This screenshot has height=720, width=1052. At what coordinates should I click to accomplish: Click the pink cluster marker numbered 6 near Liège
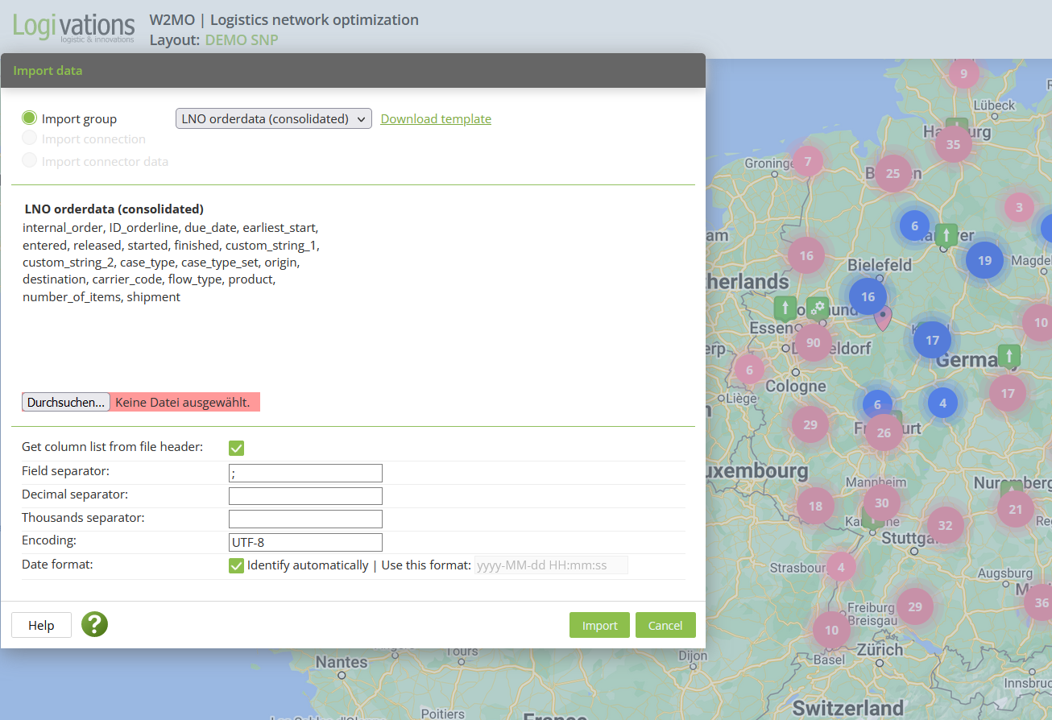pyautogui.click(x=749, y=370)
